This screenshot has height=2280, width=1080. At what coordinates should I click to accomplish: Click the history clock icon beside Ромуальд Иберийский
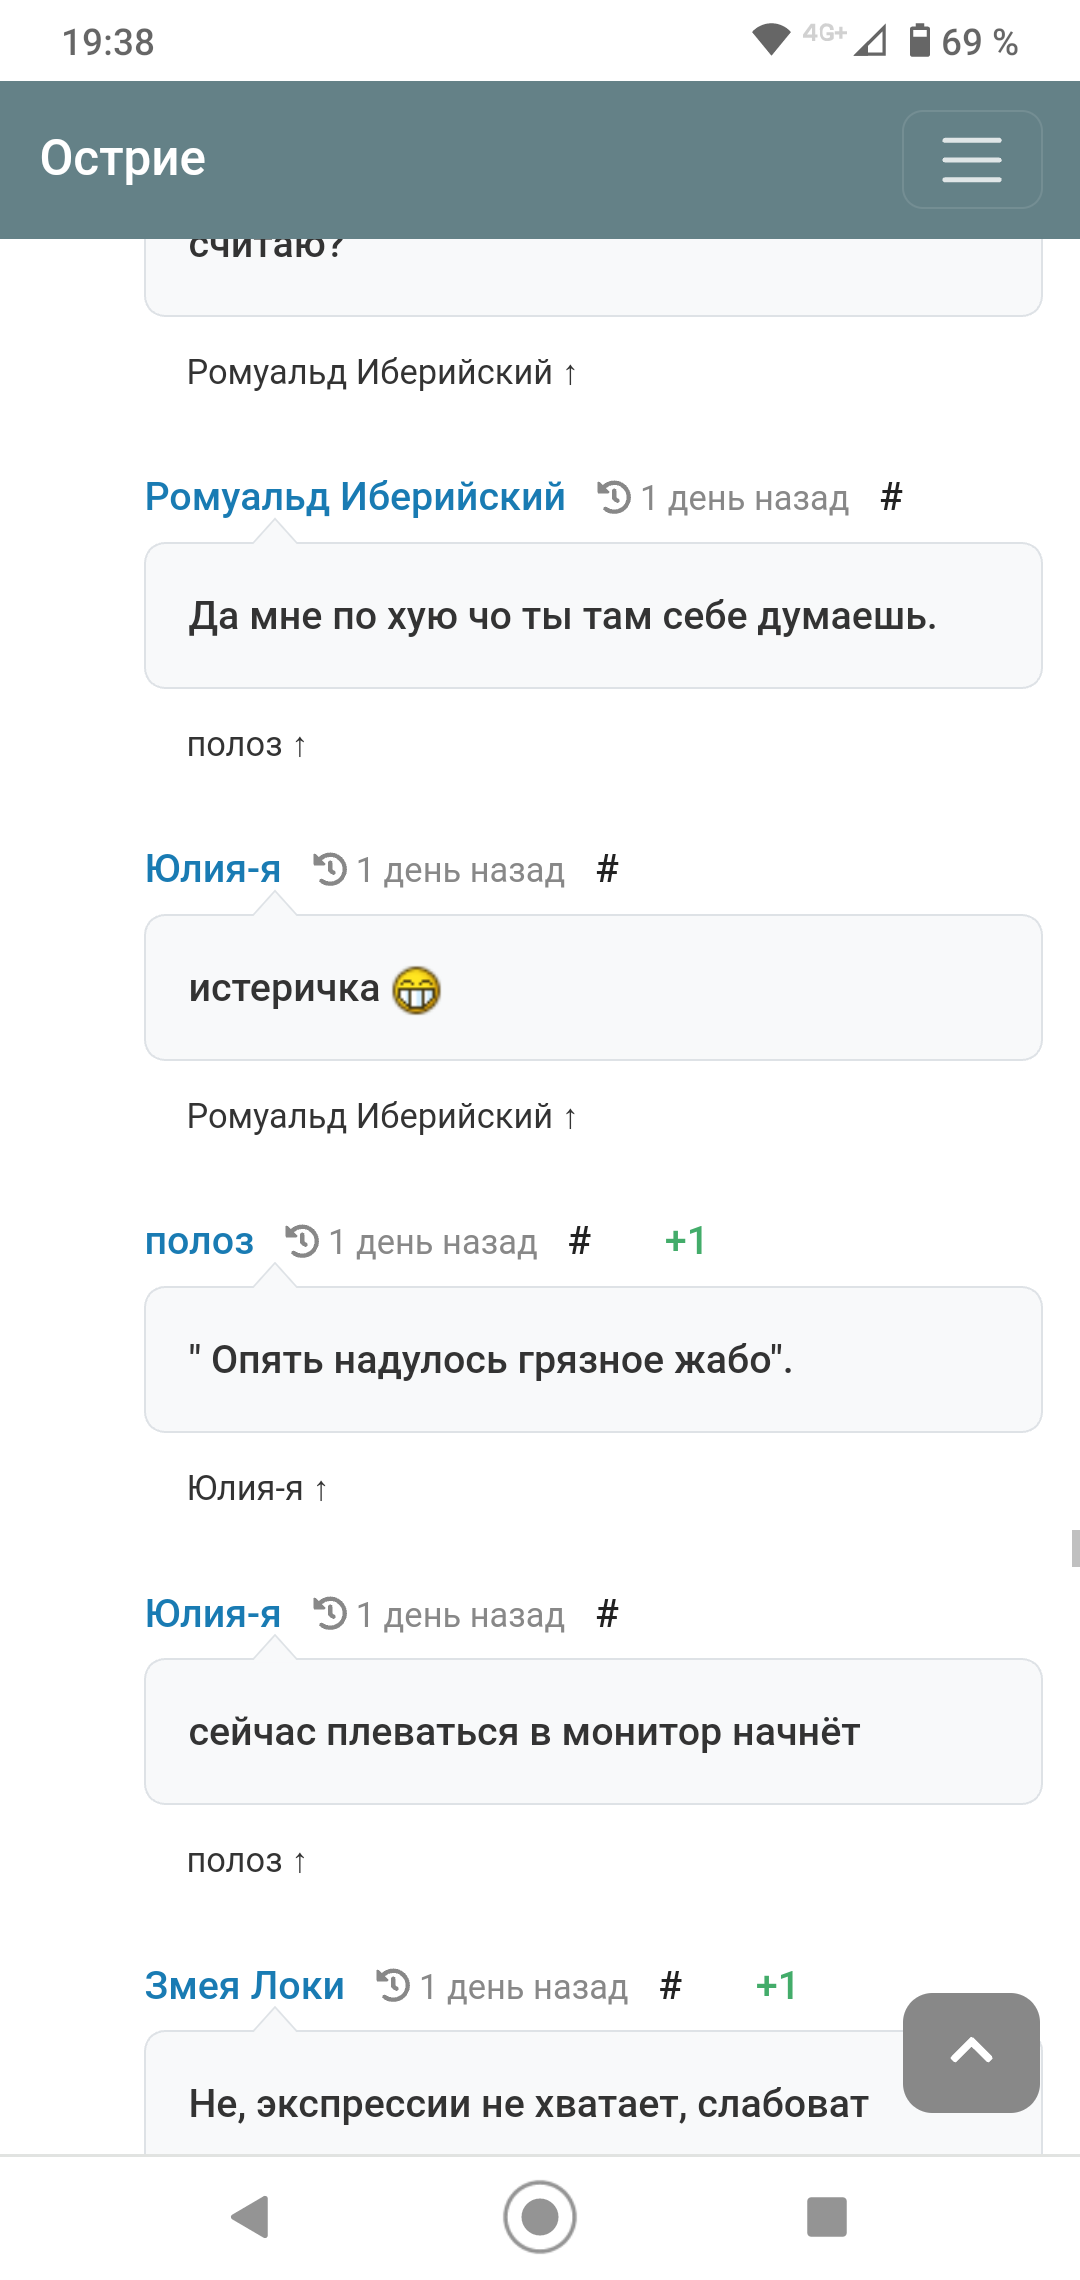click(x=614, y=497)
